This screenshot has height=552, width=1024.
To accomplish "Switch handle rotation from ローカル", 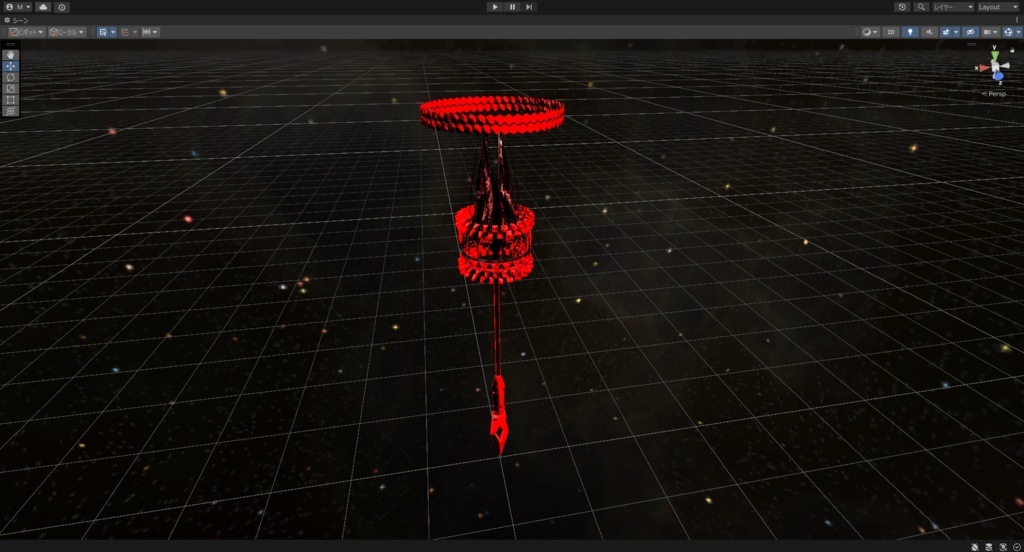I will coord(67,32).
